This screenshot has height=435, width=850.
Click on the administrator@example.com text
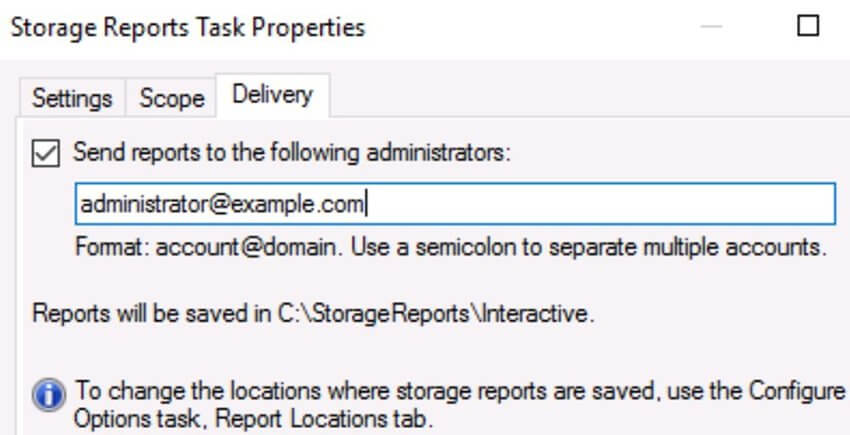pyautogui.click(x=221, y=204)
